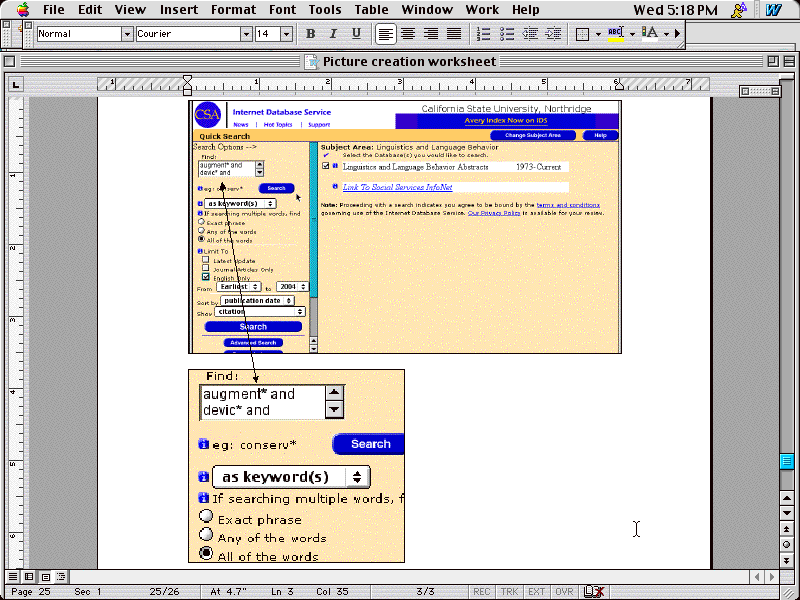Click the yellow running-figure menu bar icon
The height and width of the screenshot is (600, 800).
[x=739, y=9]
